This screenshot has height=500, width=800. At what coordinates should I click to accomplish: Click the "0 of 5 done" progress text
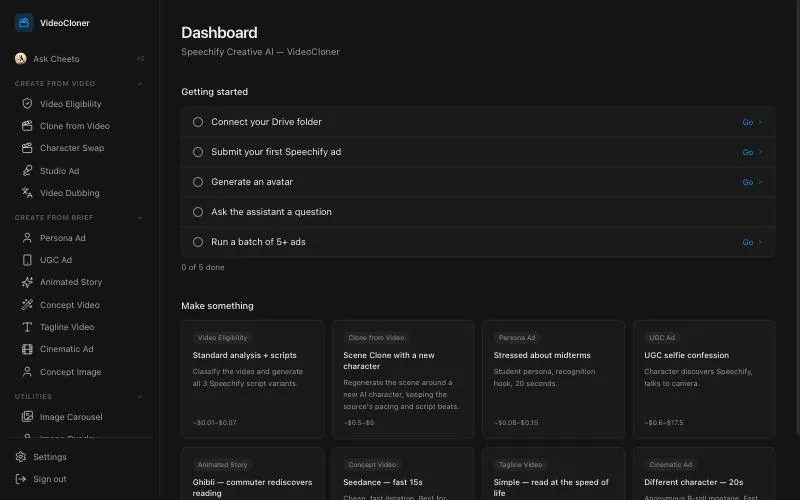pyautogui.click(x=203, y=267)
